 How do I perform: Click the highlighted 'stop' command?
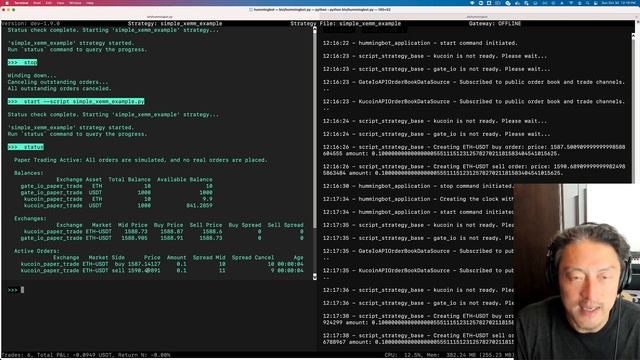[x=22, y=62]
